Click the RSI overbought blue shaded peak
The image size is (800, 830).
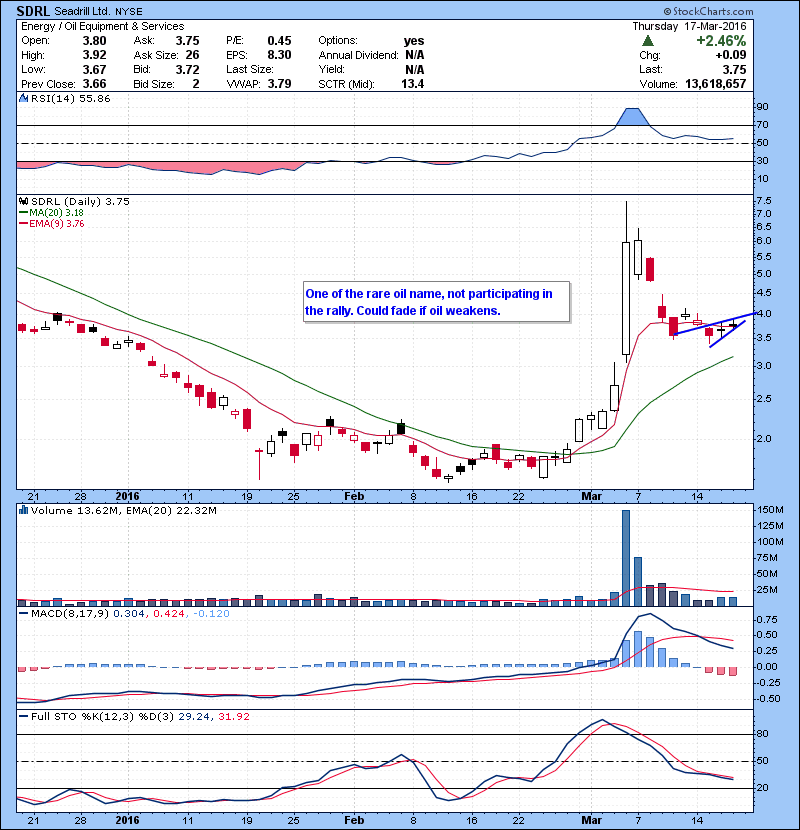click(633, 116)
